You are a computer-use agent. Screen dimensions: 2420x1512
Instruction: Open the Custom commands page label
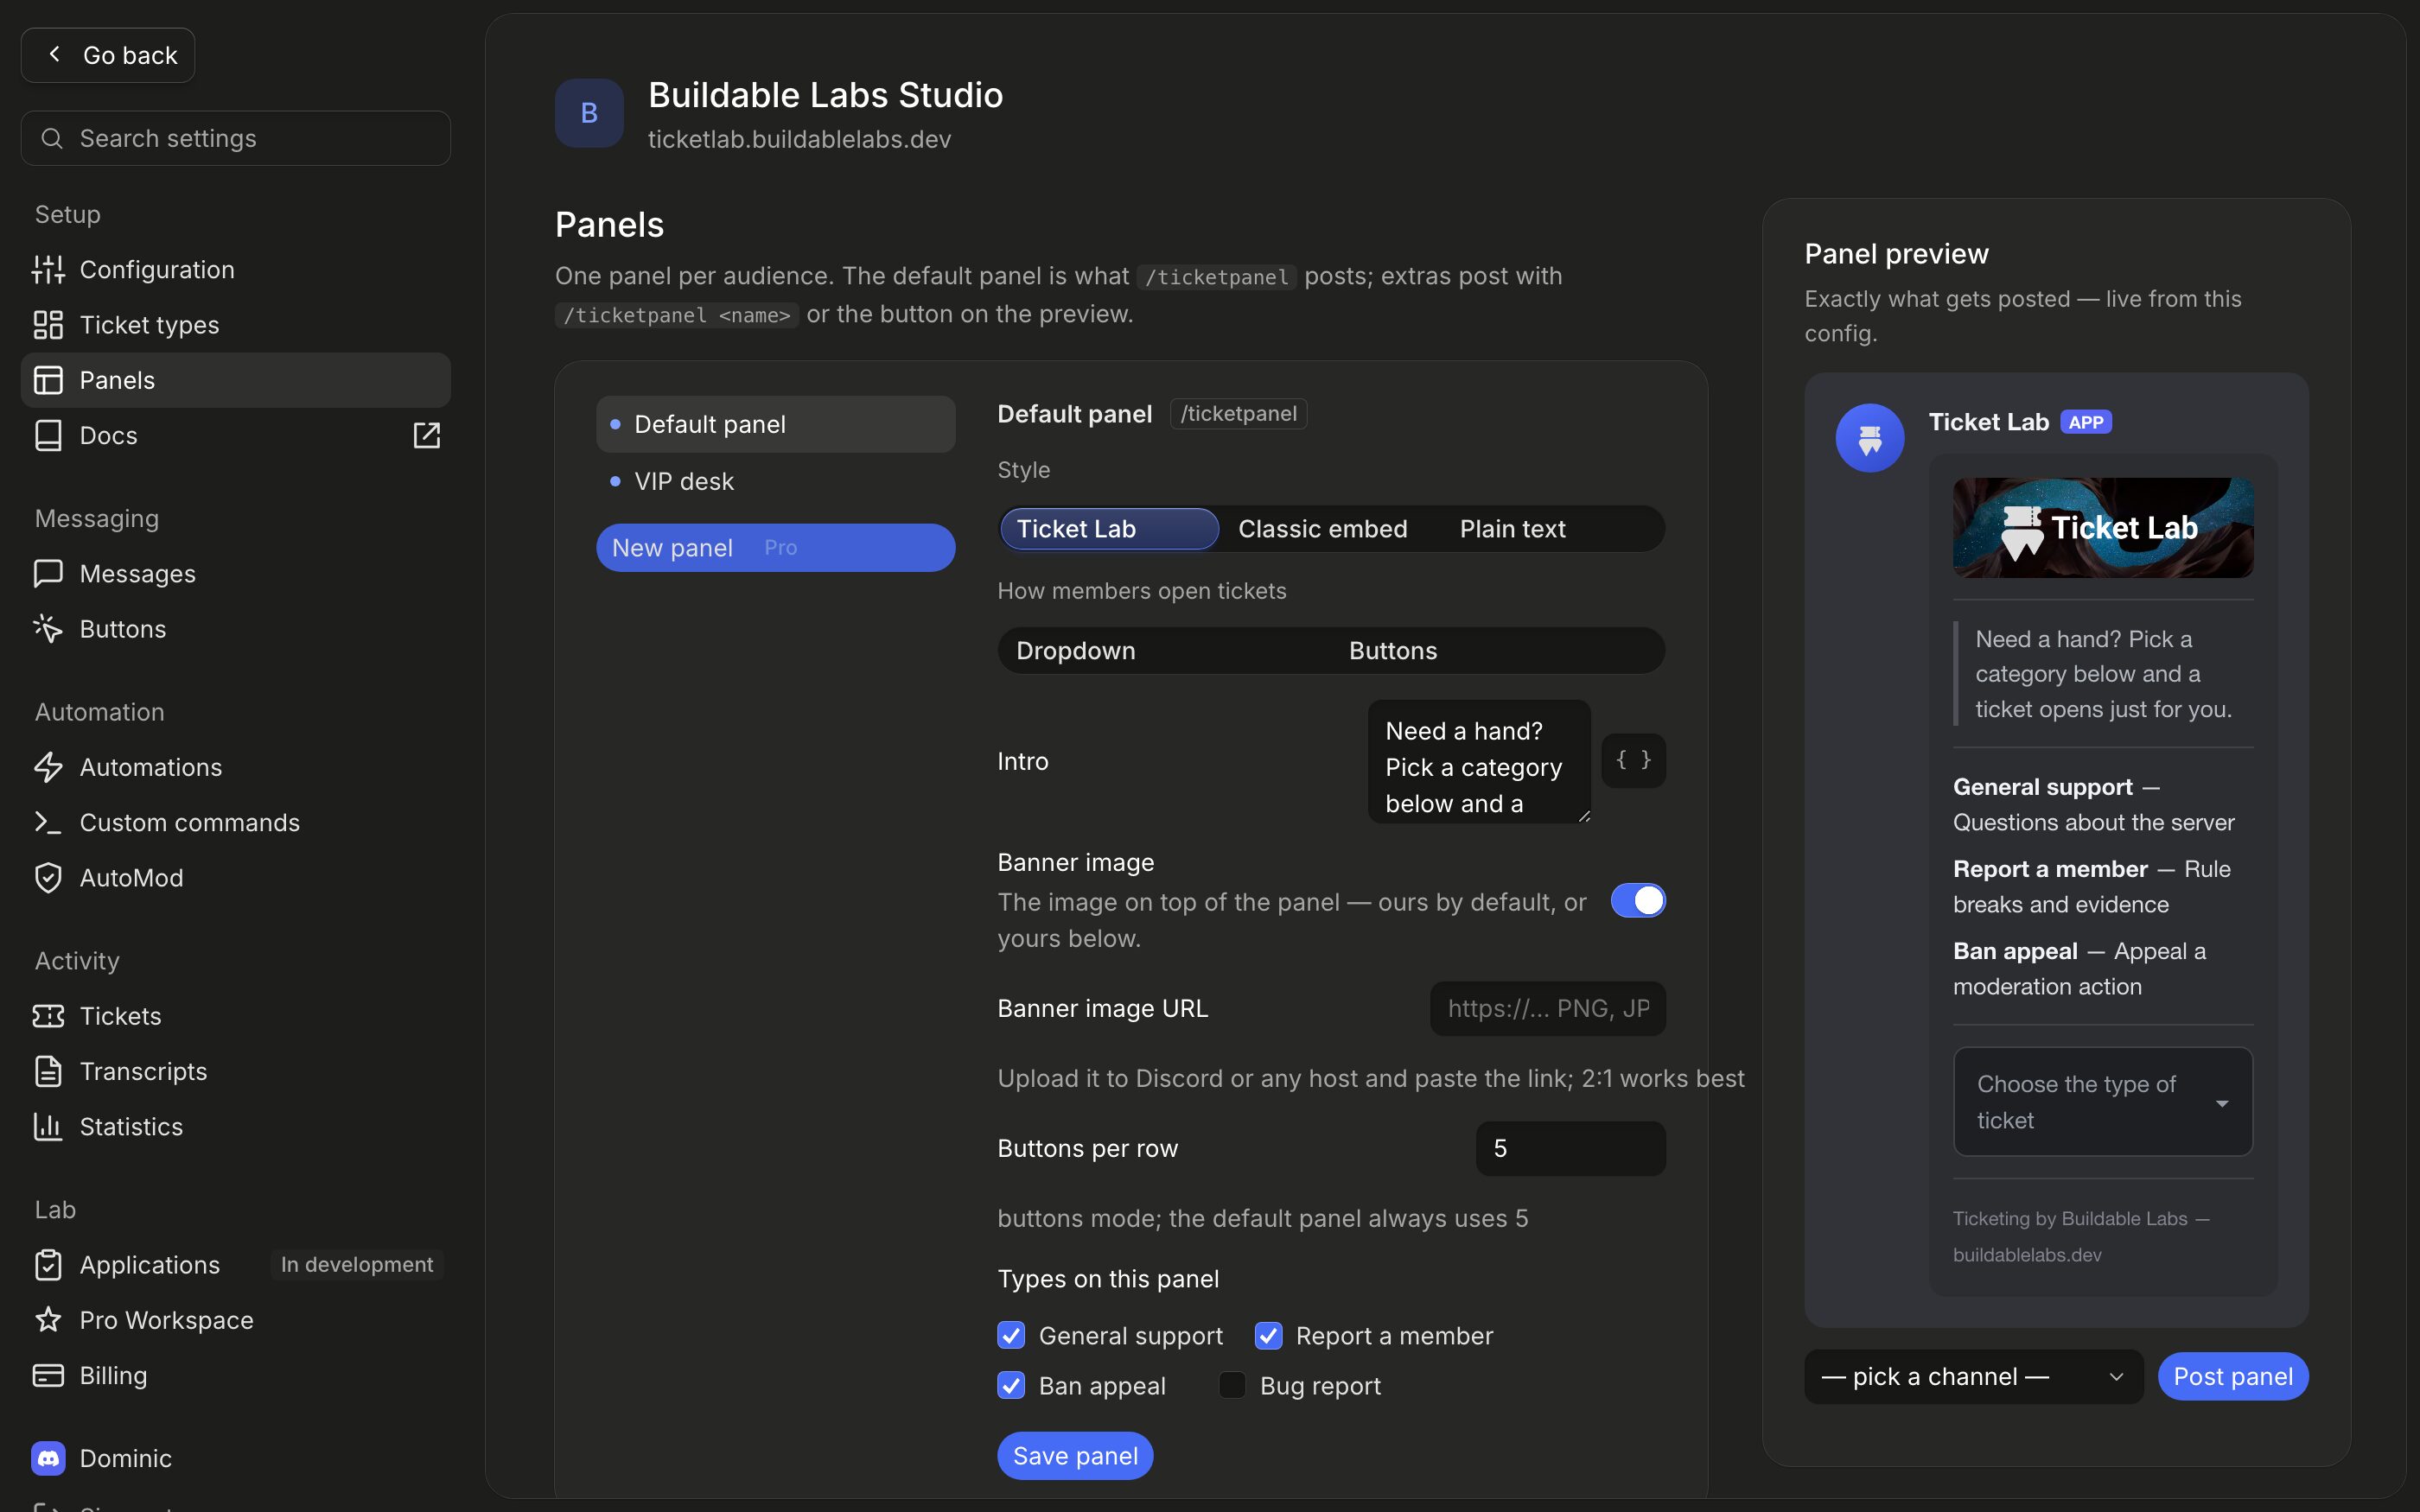pos(189,822)
